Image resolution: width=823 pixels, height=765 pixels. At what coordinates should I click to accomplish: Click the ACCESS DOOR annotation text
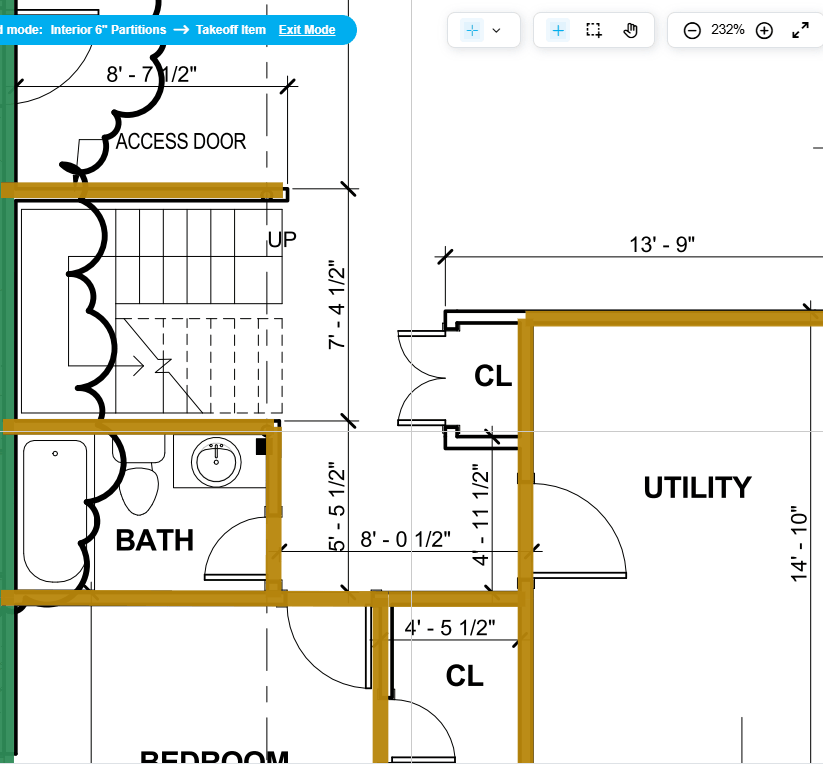(181, 142)
